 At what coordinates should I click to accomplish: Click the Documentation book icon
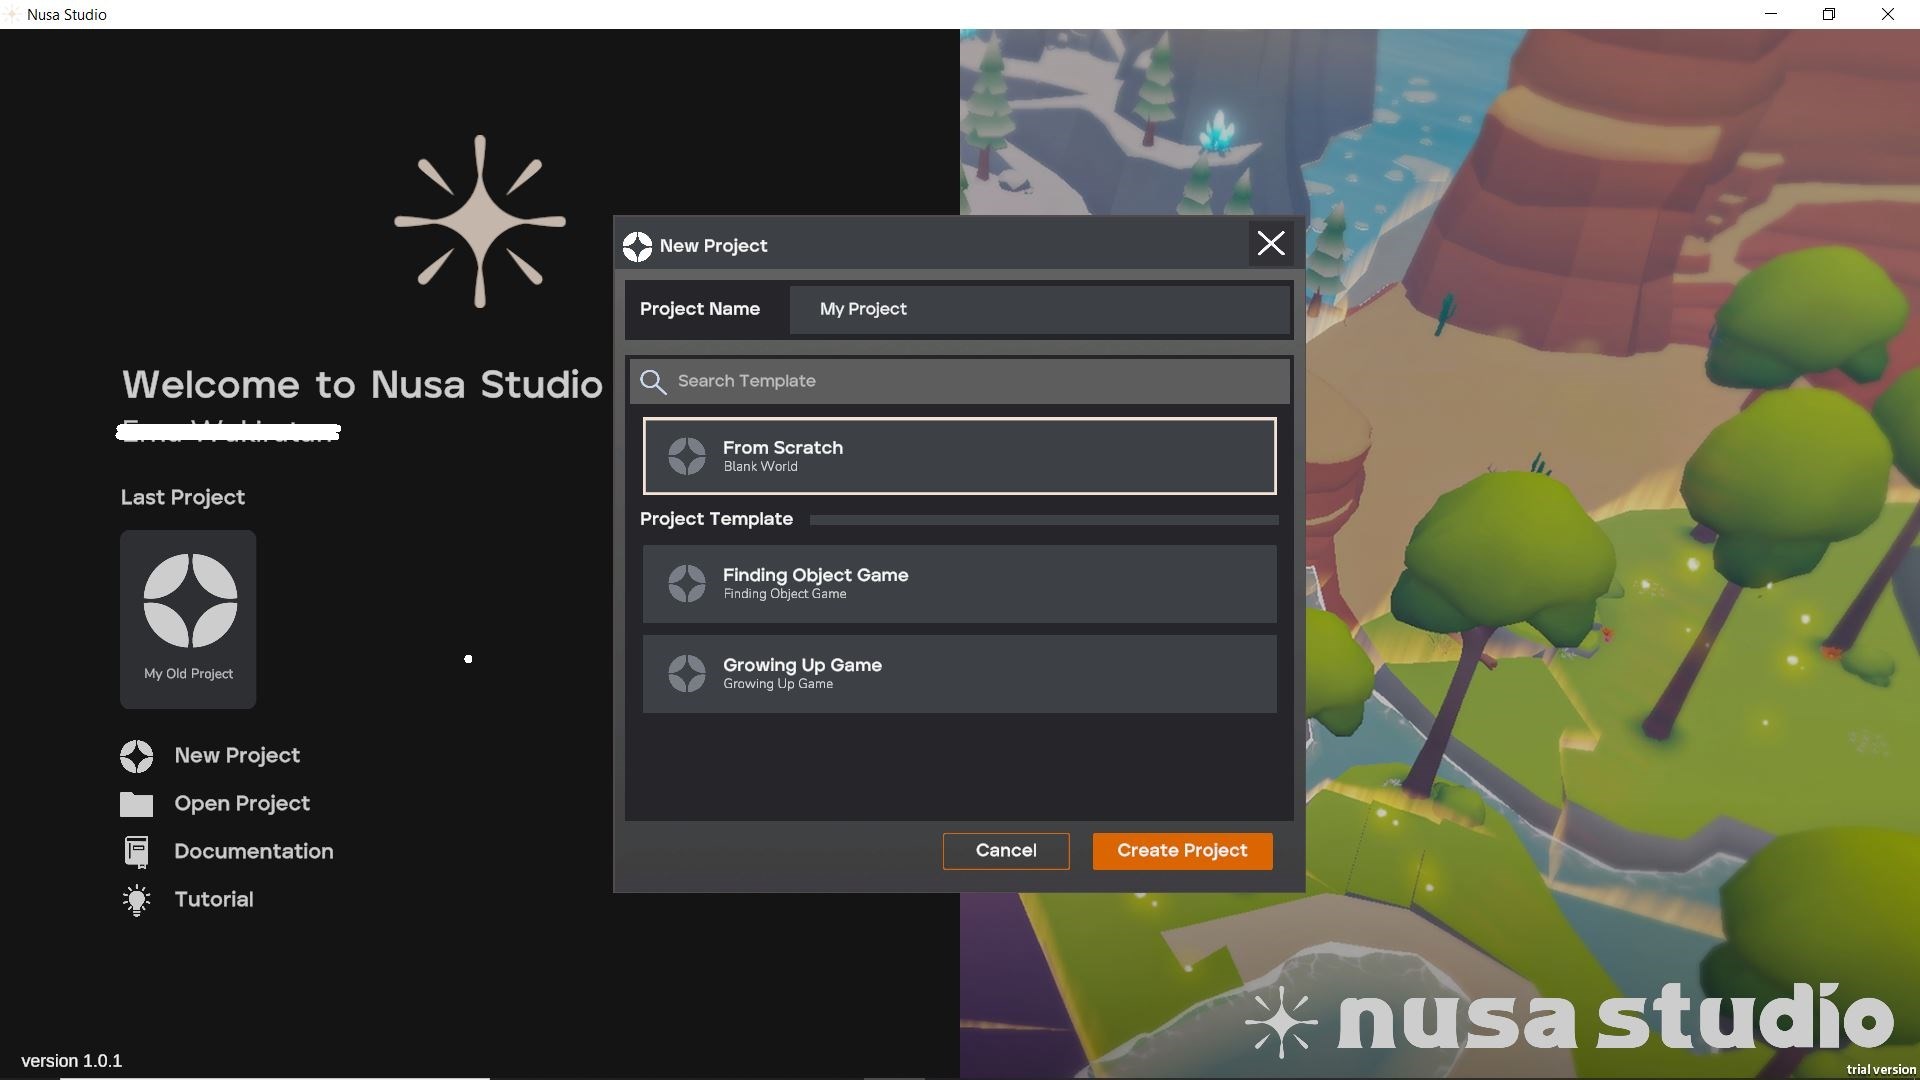point(137,852)
